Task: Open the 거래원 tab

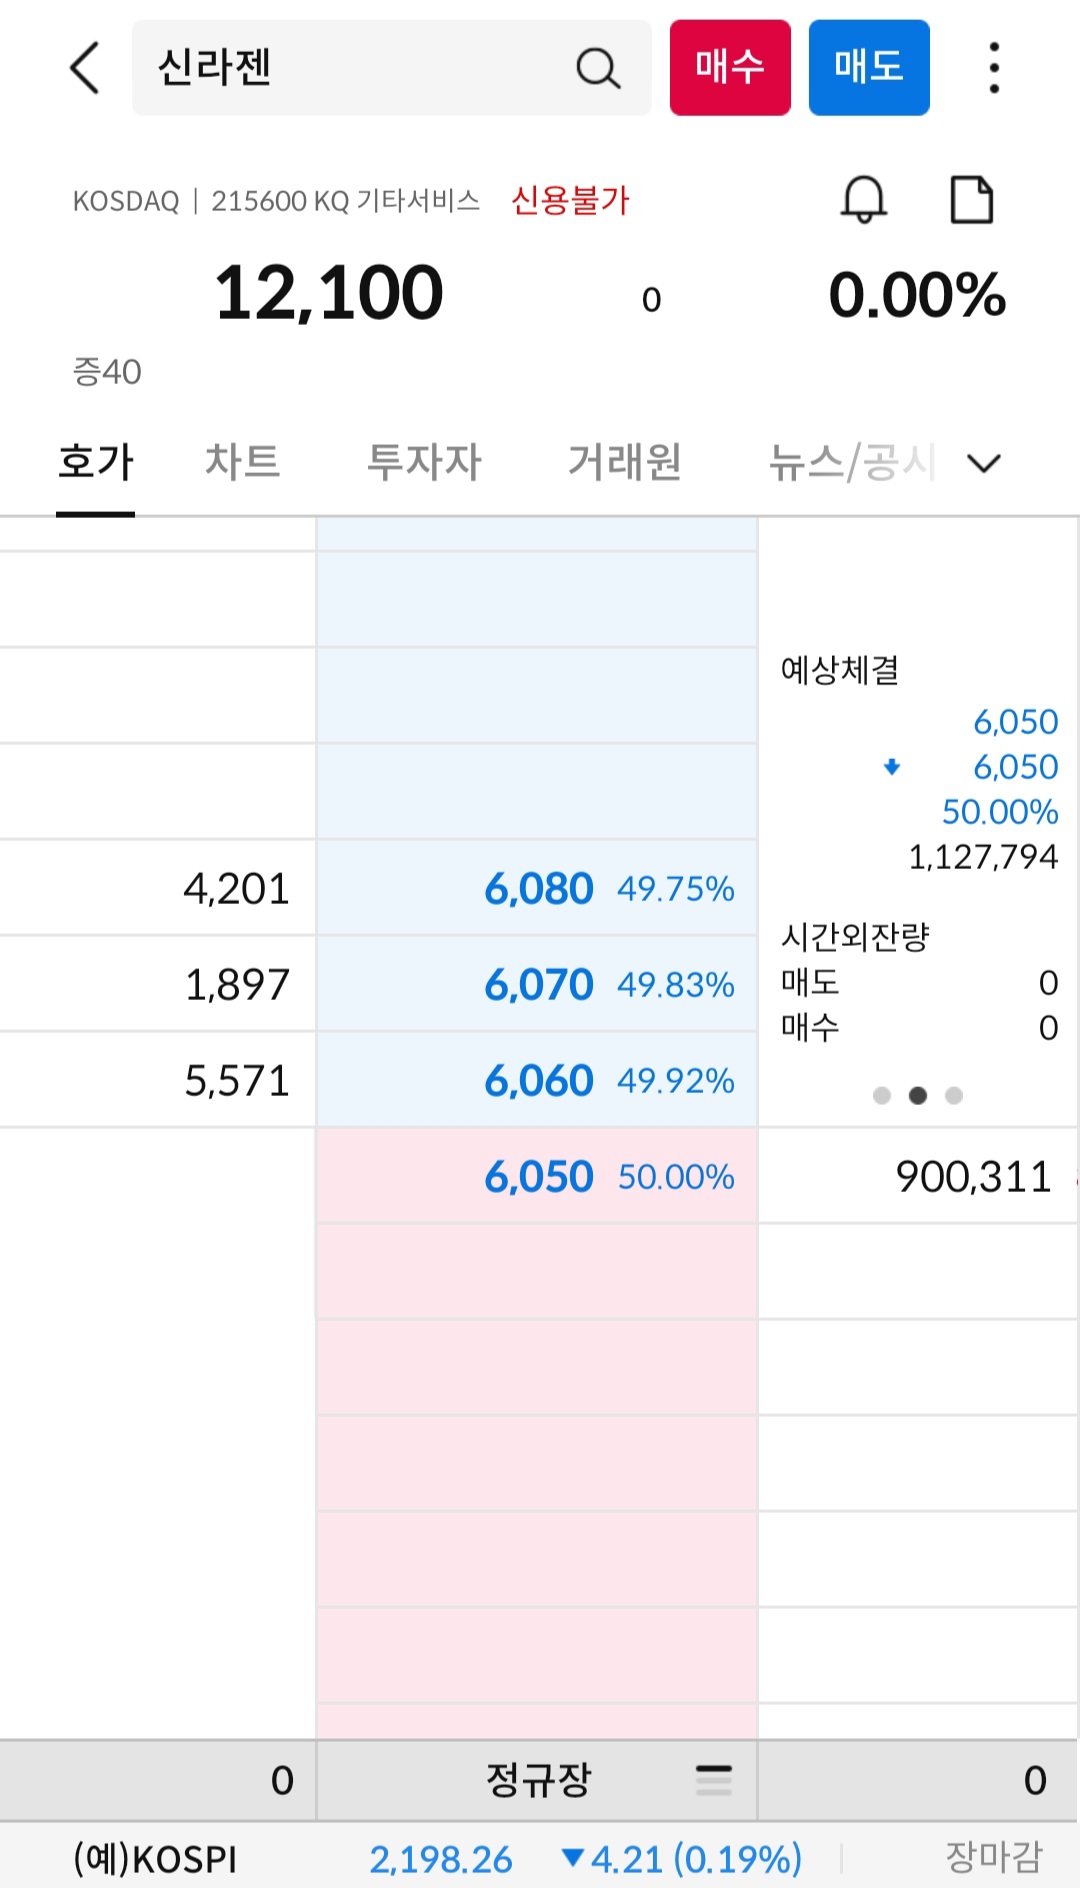Action: point(625,462)
